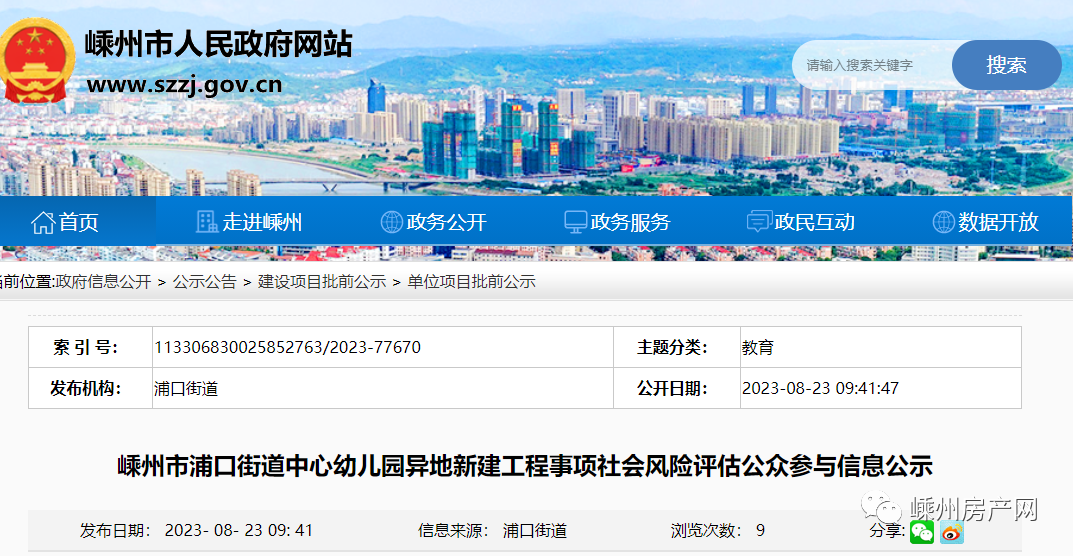Share the page via WeChat icon
Viewport: 1073px width, 556px height.
tap(921, 532)
